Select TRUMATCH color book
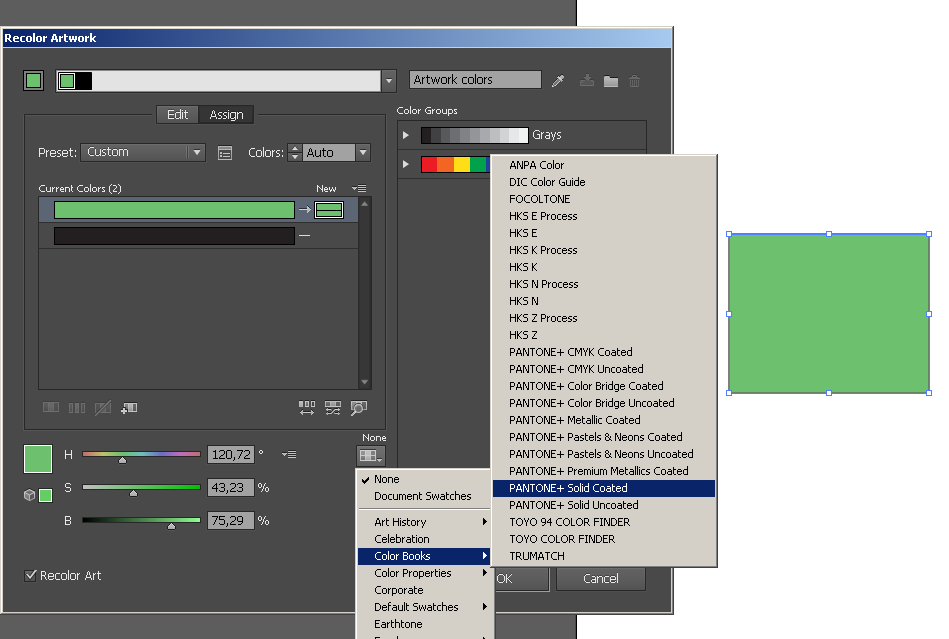The image size is (949, 639). tap(604, 556)
